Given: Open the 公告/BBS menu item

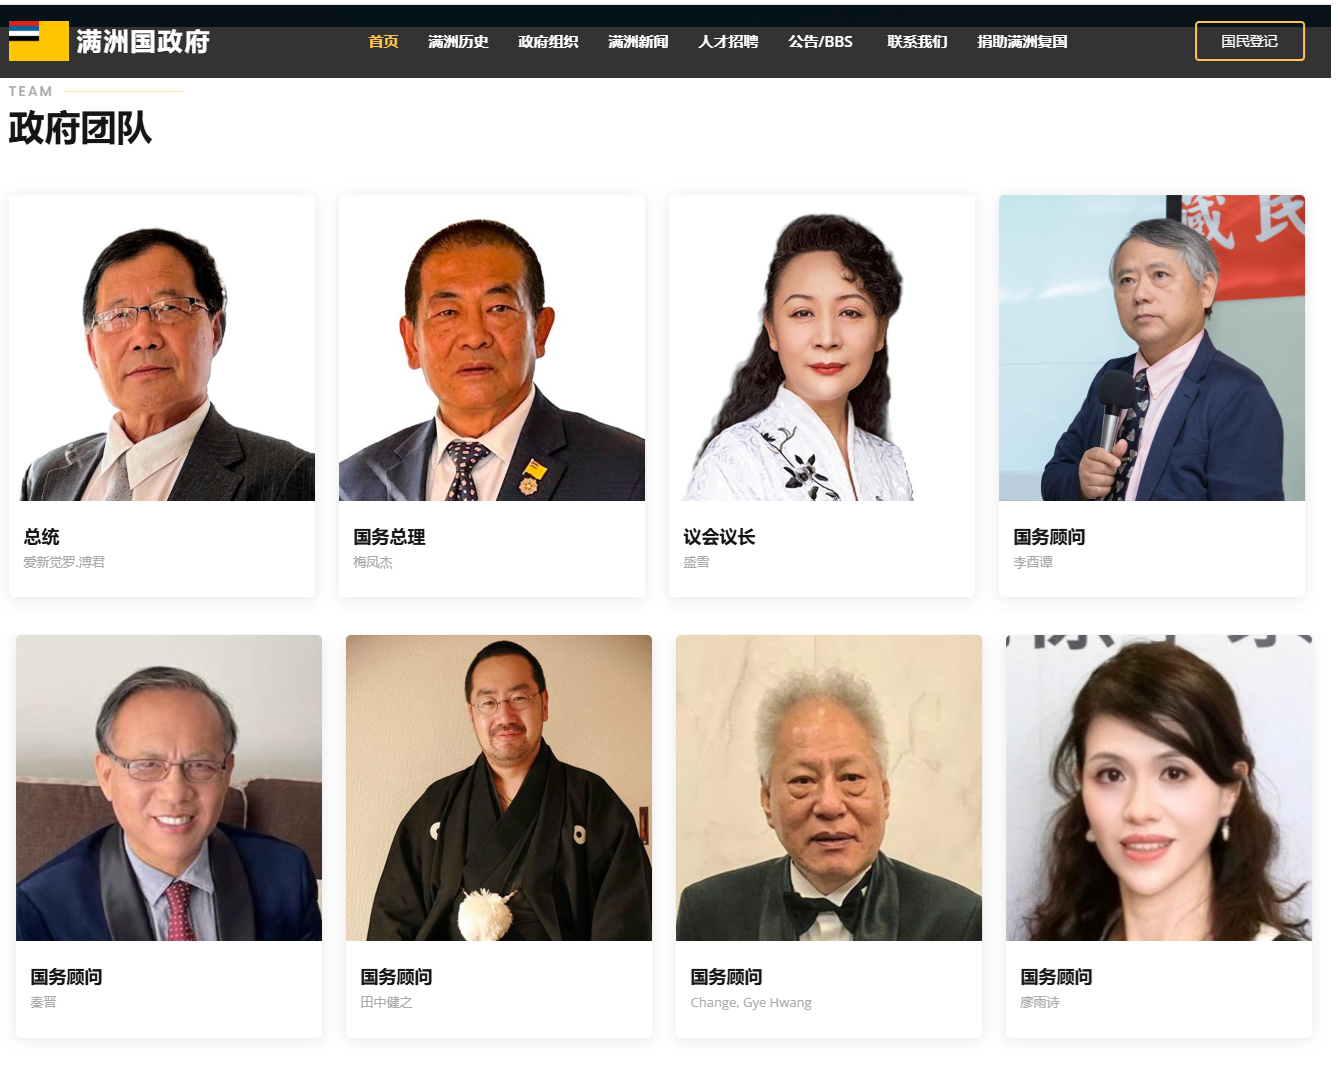Looking at the screenshot, I should (x=820, y=41).
